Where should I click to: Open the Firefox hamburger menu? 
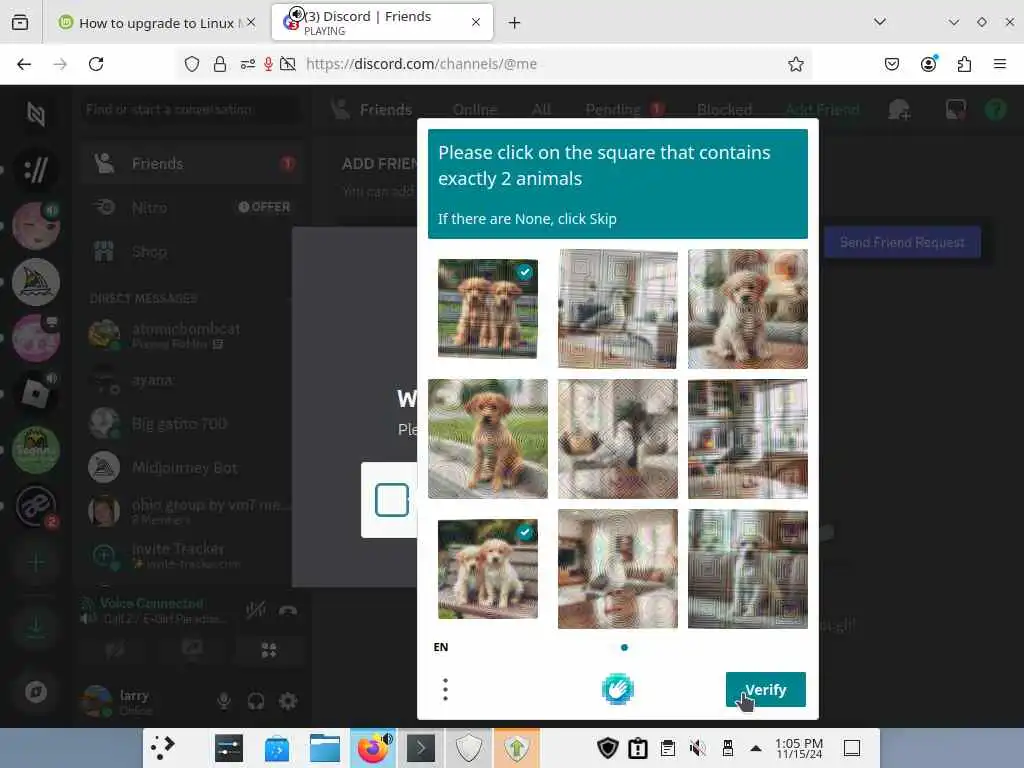(999, 64)
